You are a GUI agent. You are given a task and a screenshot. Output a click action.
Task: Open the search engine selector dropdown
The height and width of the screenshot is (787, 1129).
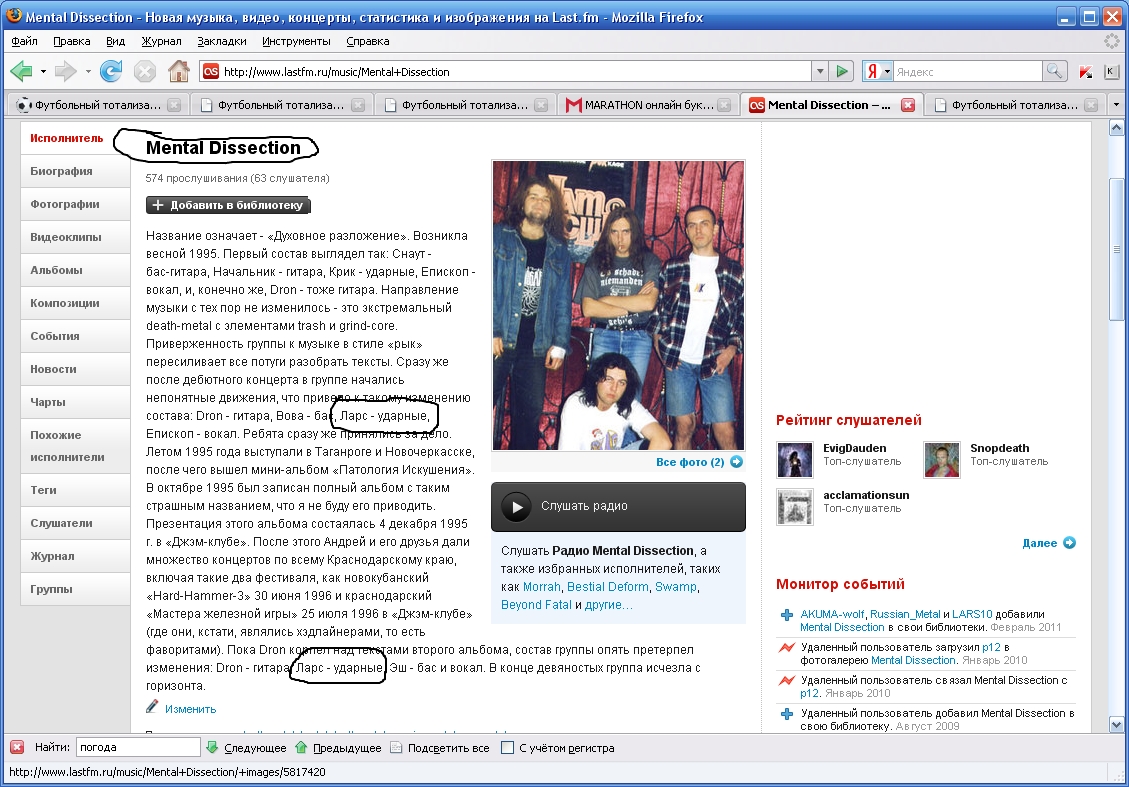coord(887,71)
